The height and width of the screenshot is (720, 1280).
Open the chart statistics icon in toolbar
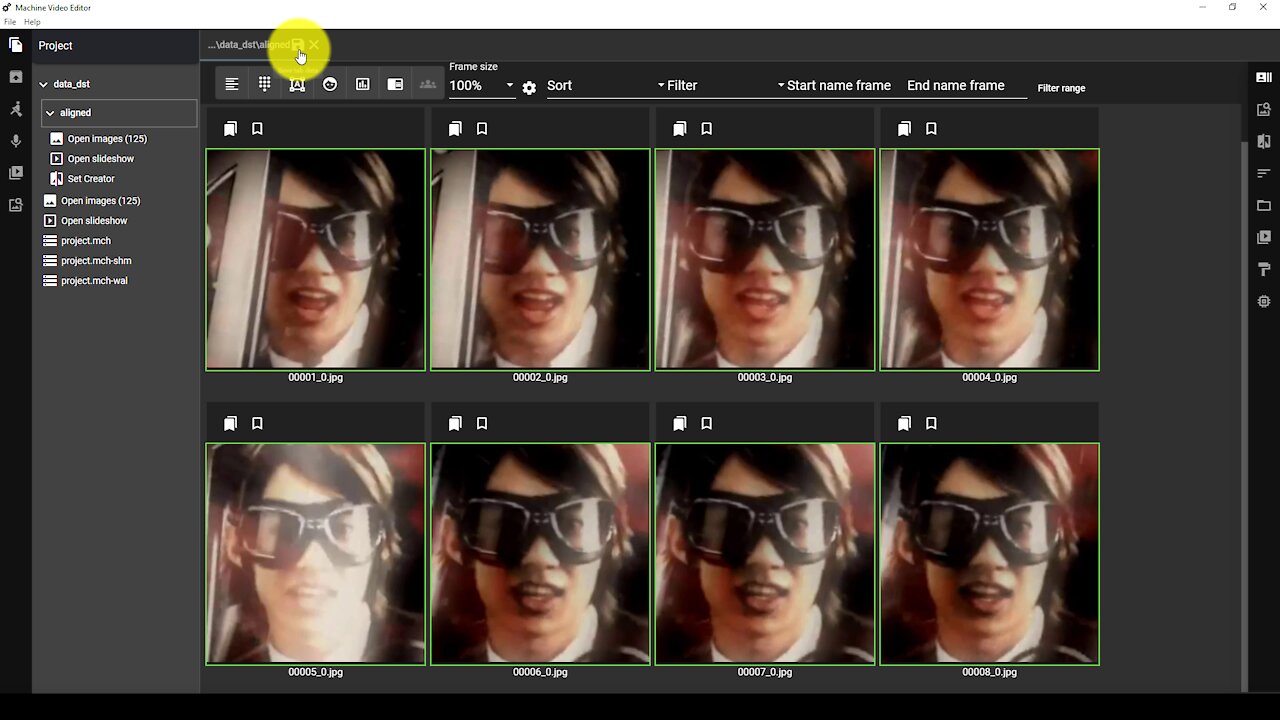(363, 85)
